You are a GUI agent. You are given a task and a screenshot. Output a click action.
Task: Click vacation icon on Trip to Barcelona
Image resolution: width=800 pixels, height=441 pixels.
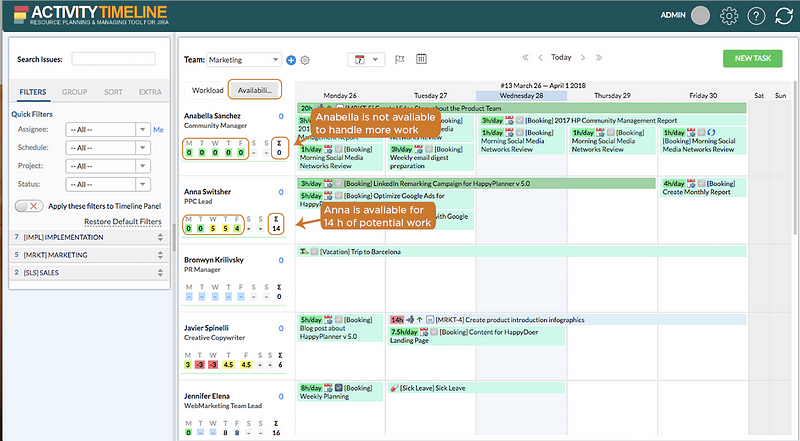click(304, 252)
